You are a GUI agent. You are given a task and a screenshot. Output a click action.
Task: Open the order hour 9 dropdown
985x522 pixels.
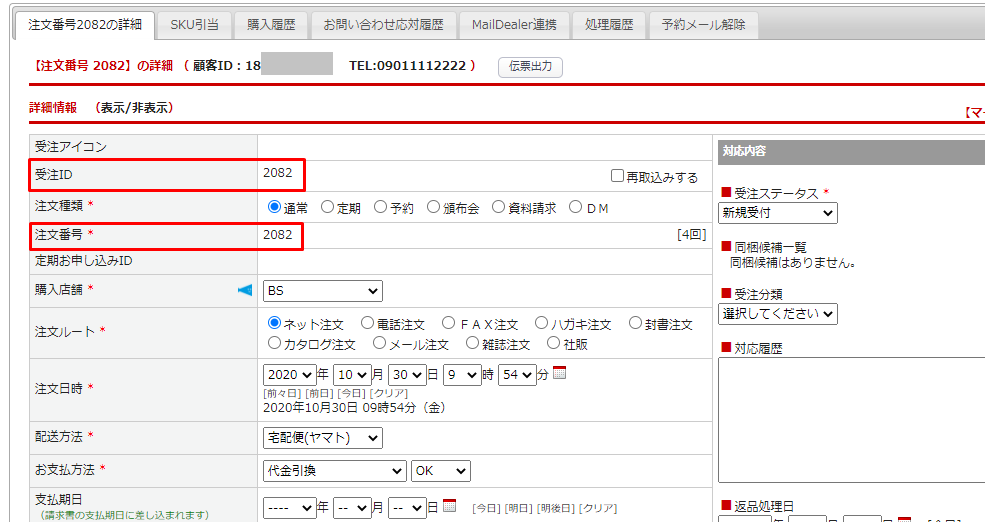(x=462, y=375)
